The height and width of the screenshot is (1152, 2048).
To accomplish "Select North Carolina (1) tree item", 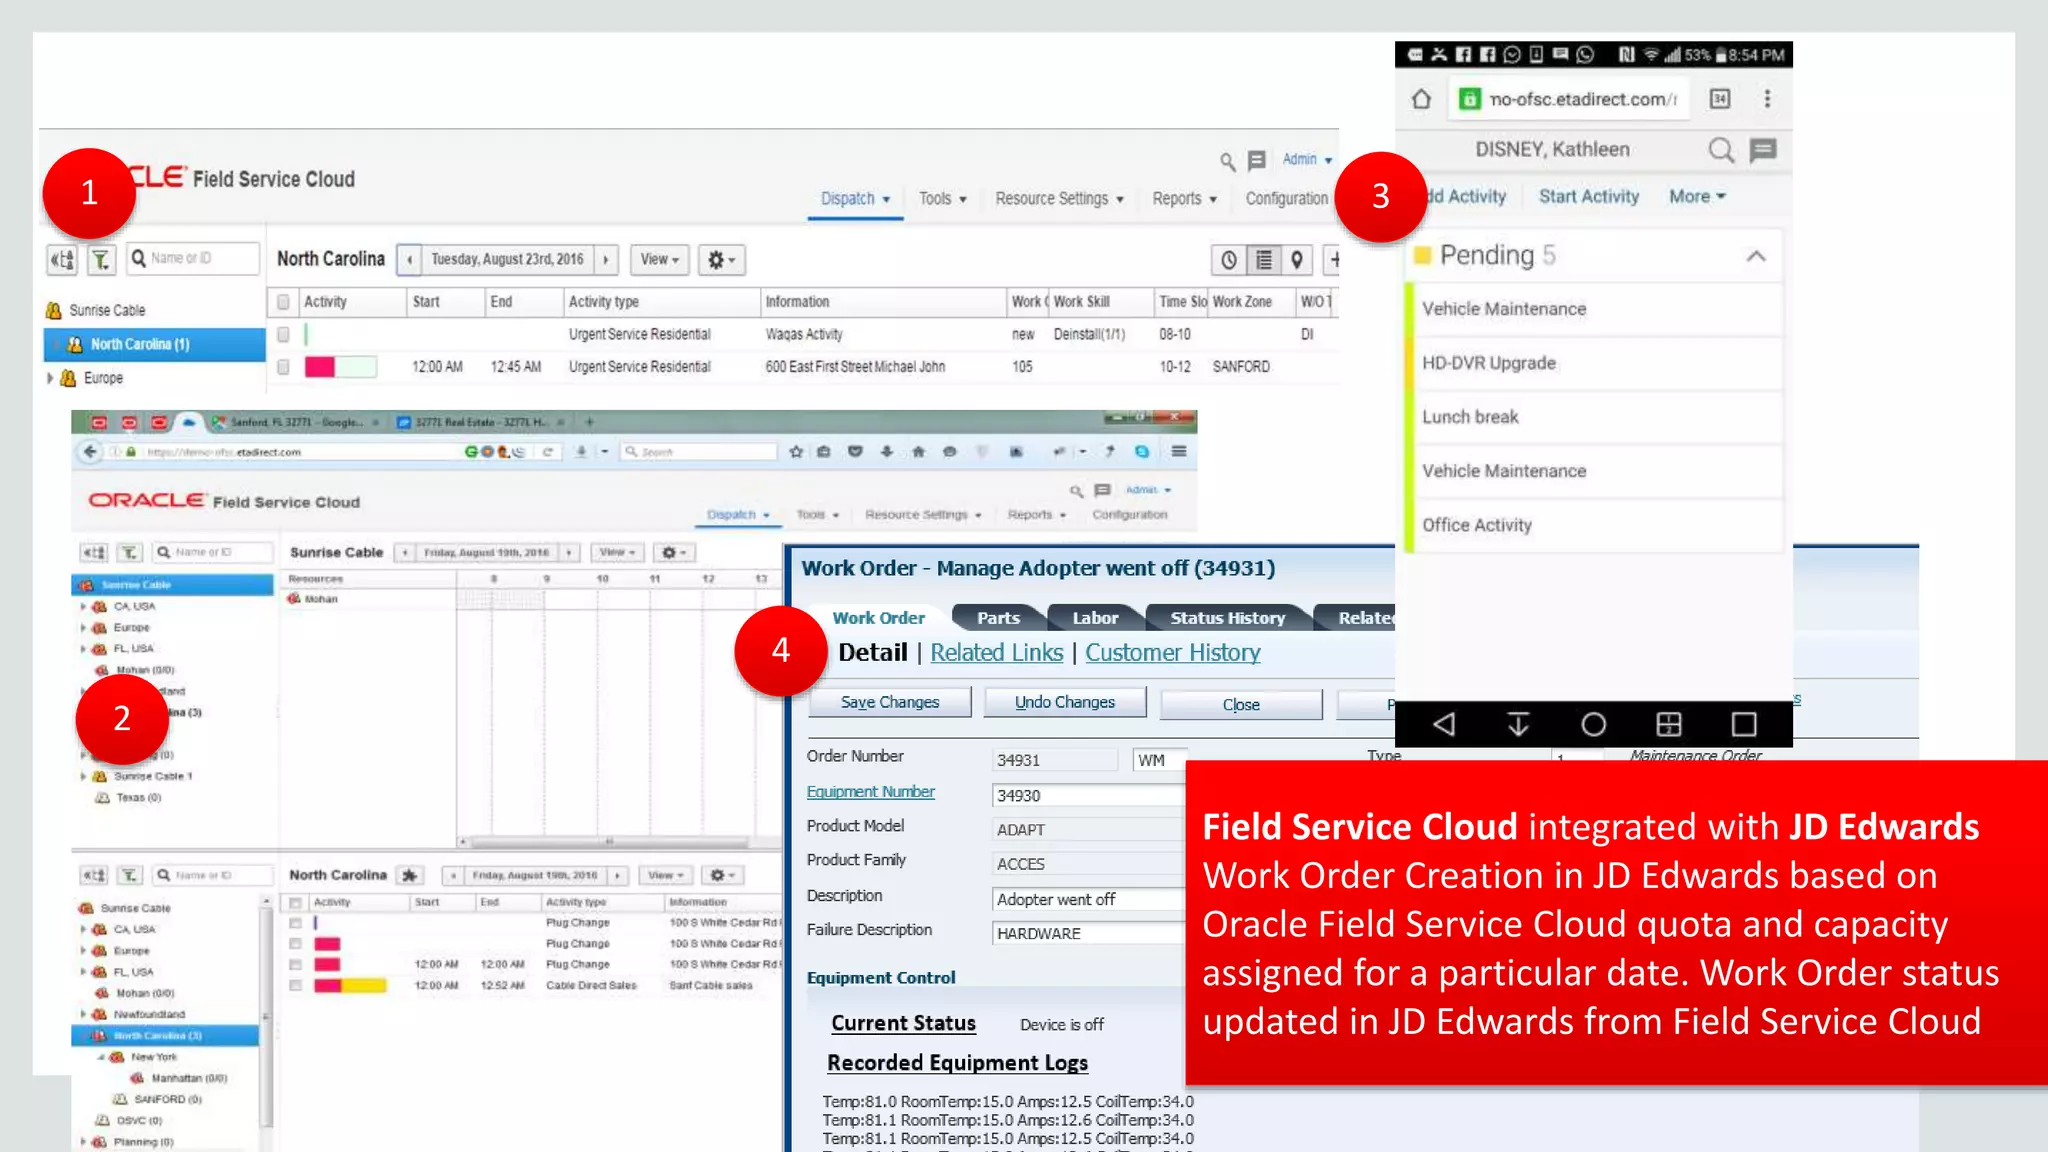I will (155, 344).
